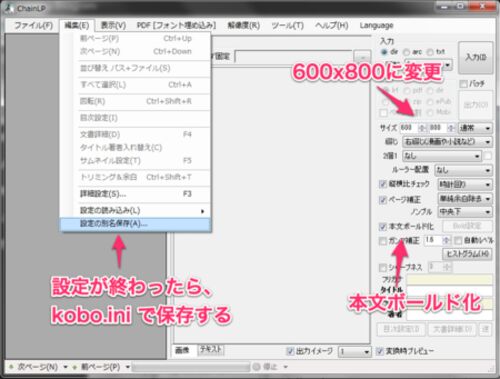Adjust the height 800 size spinner
This screenshot has width=500, height=379.
click(451, 128)
